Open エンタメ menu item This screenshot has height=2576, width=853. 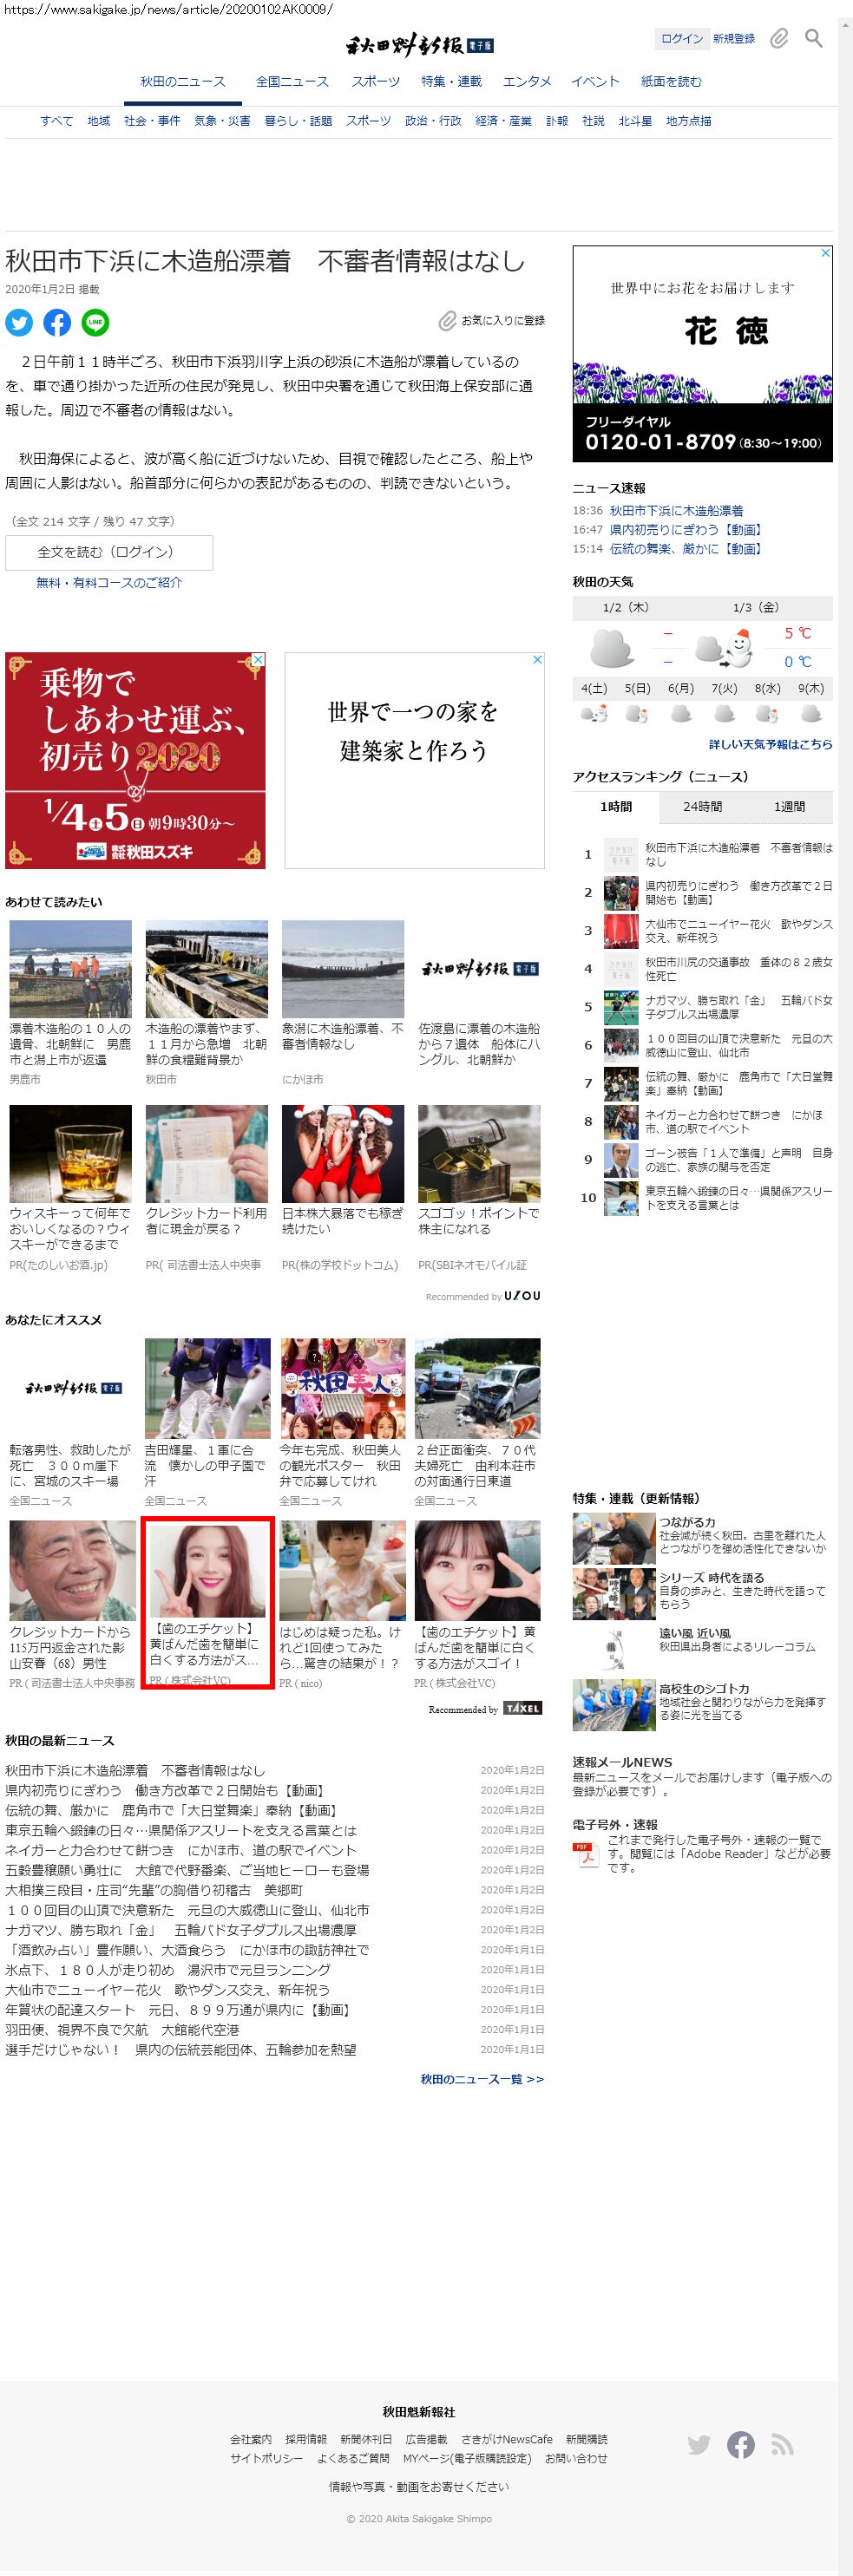527,82
